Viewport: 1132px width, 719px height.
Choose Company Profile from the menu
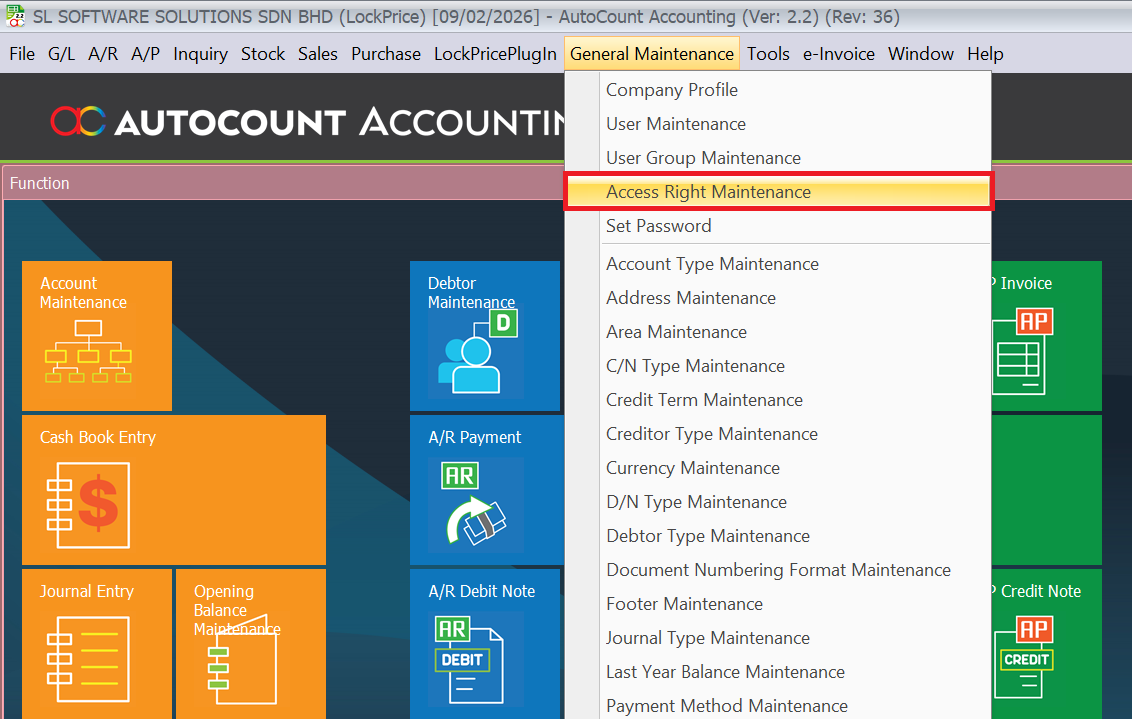coord(671,90)
